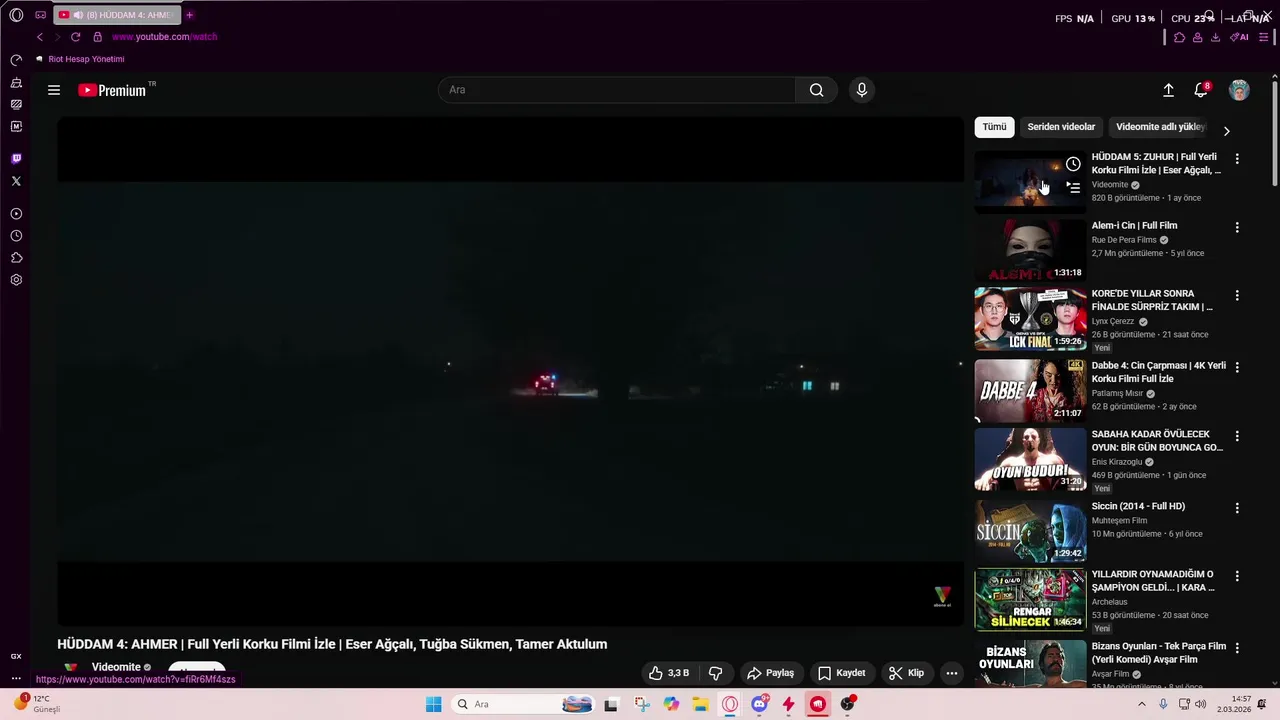Open File Explorer from the taskbar
The height and width of the screenshot is (720, 1280).
[x=701, y=704]
